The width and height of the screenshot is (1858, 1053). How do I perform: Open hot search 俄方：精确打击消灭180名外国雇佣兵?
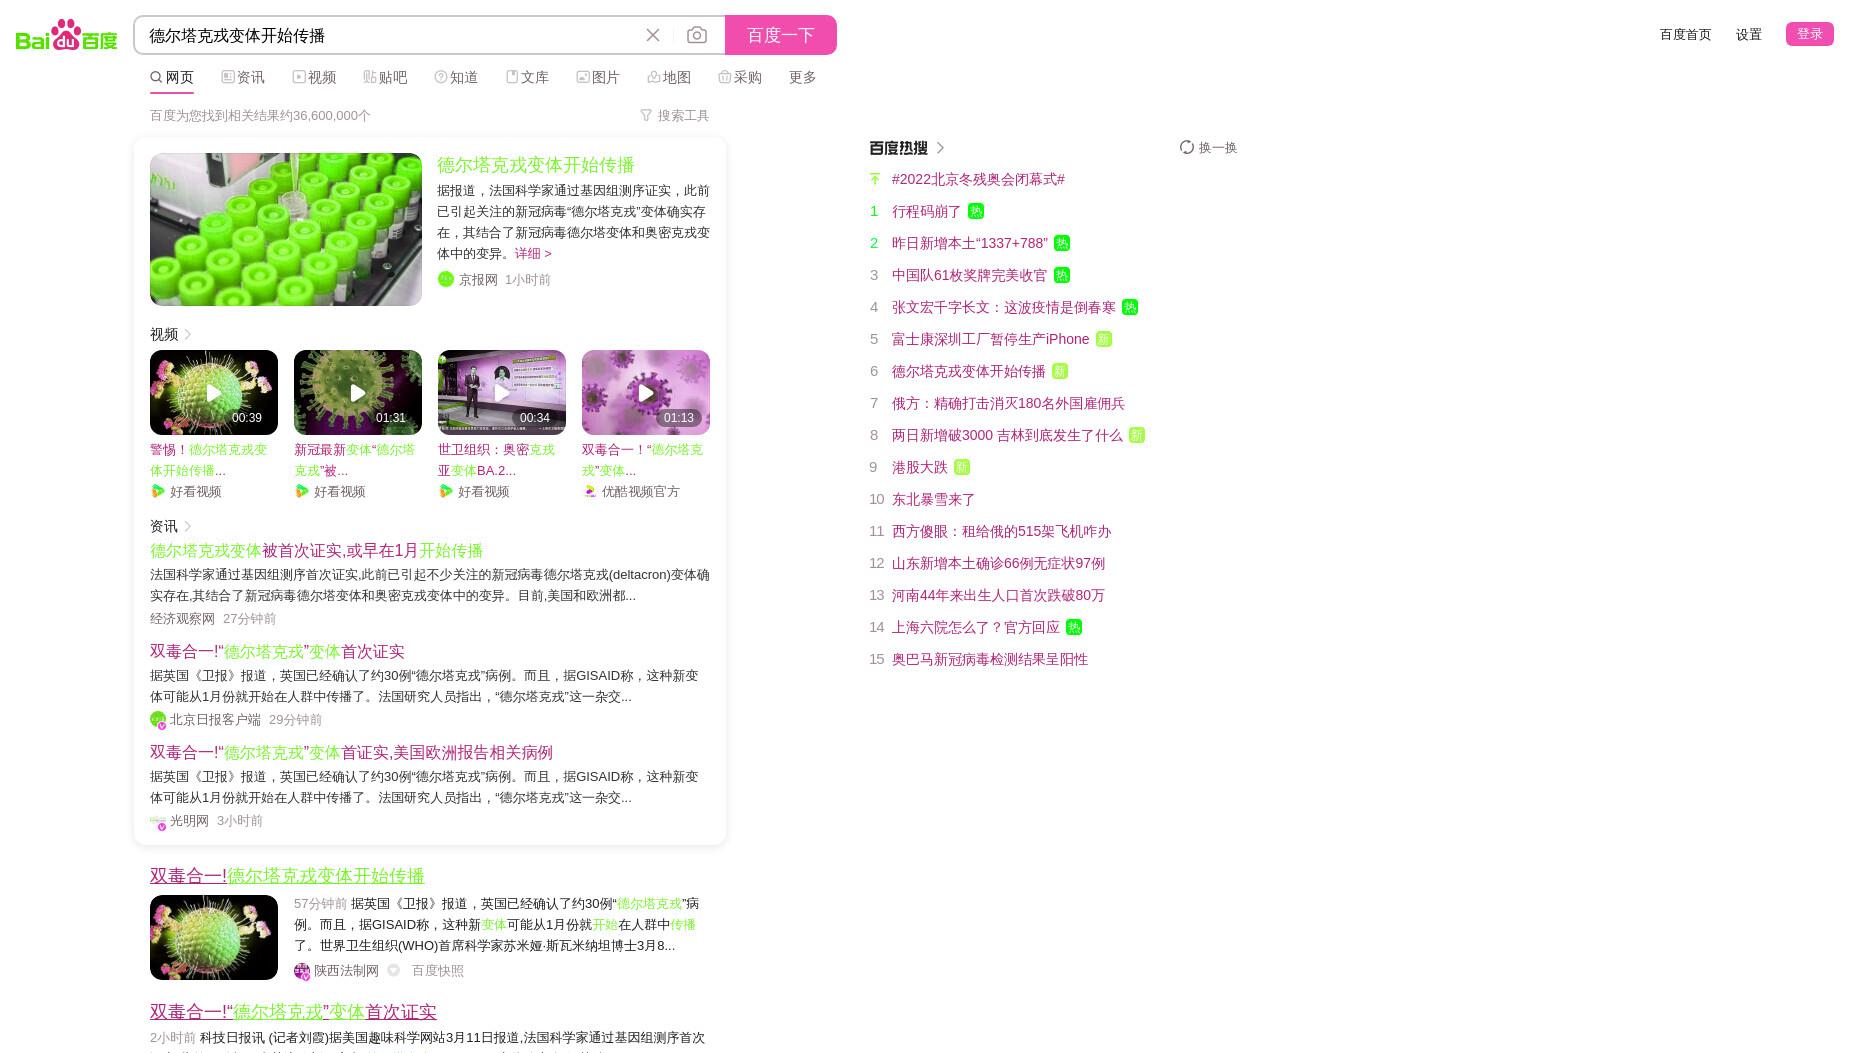tap(1008, 403)
